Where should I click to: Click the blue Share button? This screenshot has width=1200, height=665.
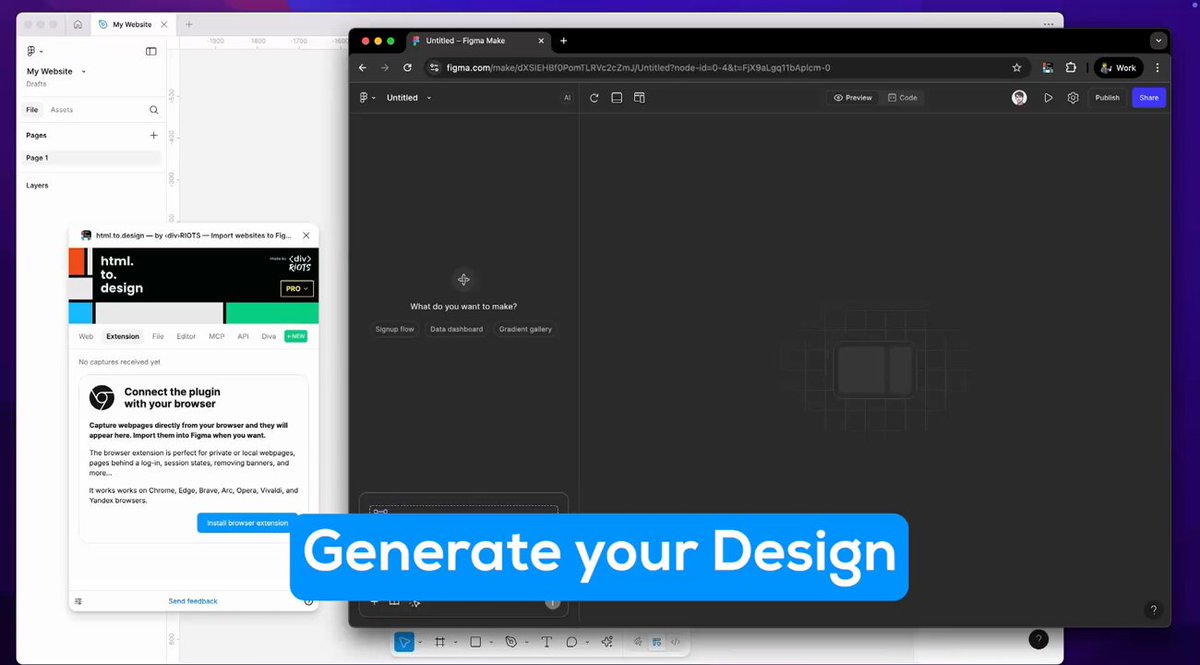pos(1149,98)
